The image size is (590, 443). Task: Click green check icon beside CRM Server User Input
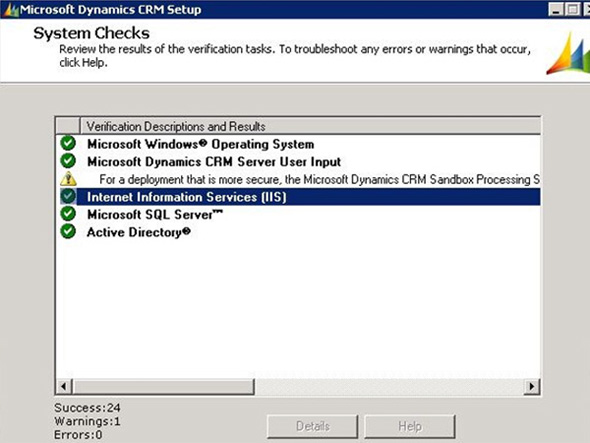coord(68,161)
